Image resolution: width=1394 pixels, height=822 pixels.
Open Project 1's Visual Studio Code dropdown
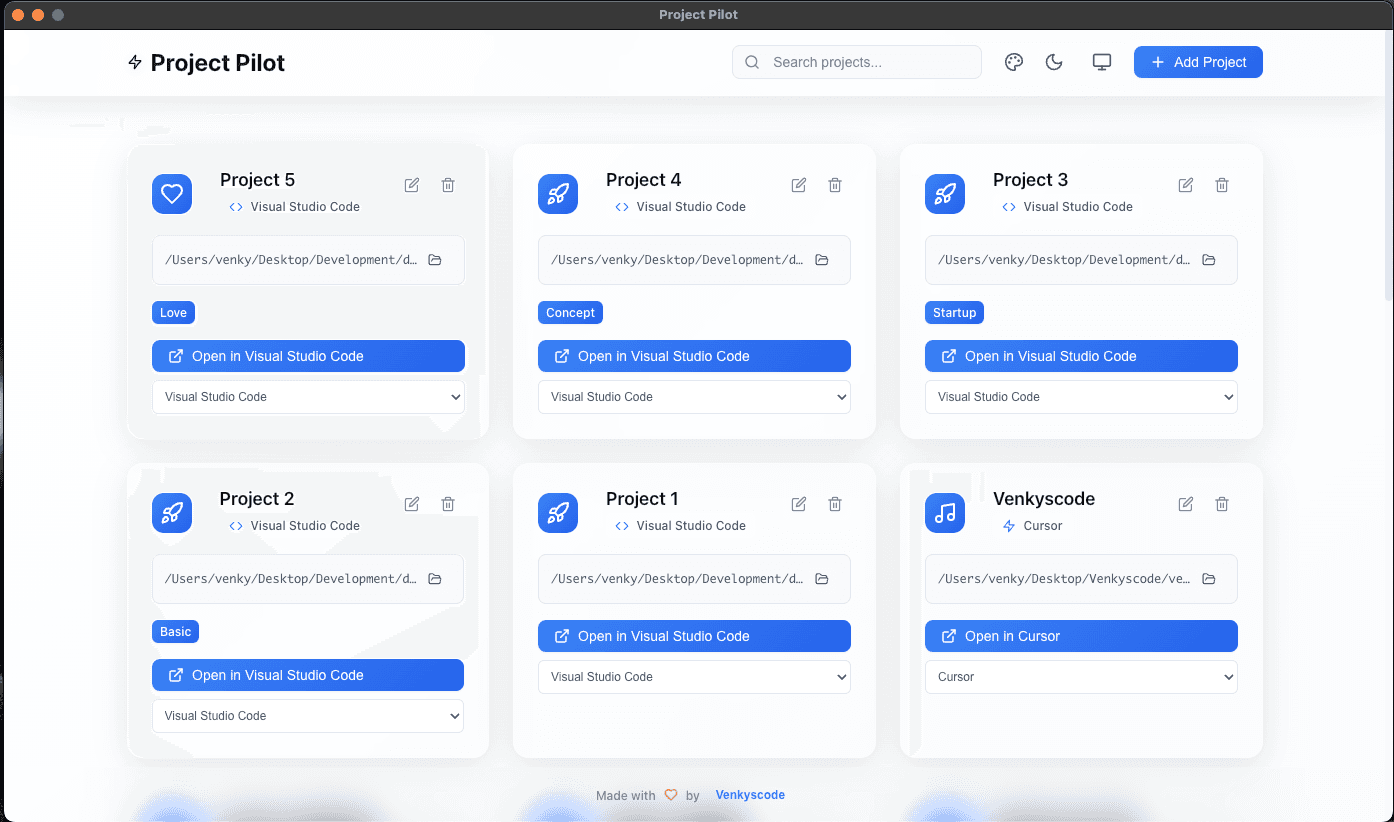[x=694, y=677]
